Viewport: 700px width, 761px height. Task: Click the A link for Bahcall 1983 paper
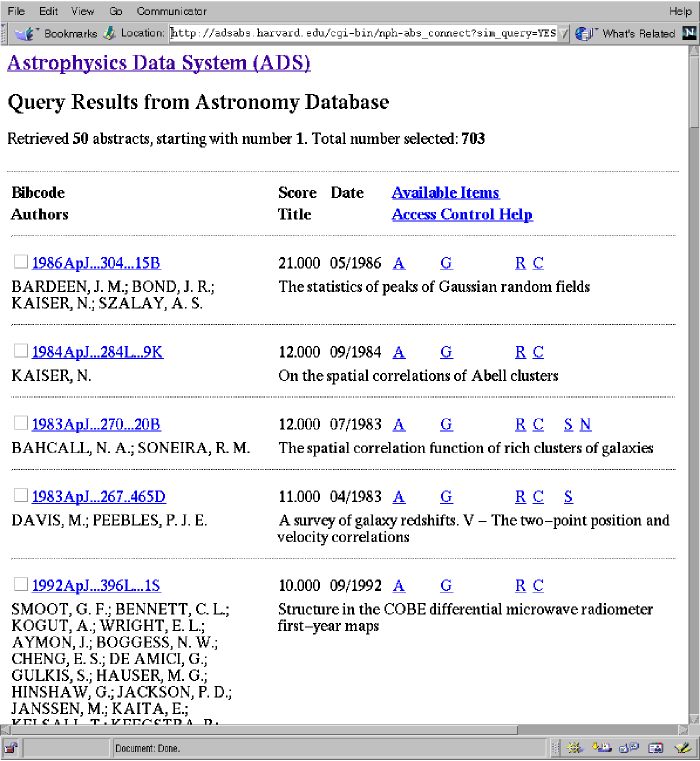[399, 424]
